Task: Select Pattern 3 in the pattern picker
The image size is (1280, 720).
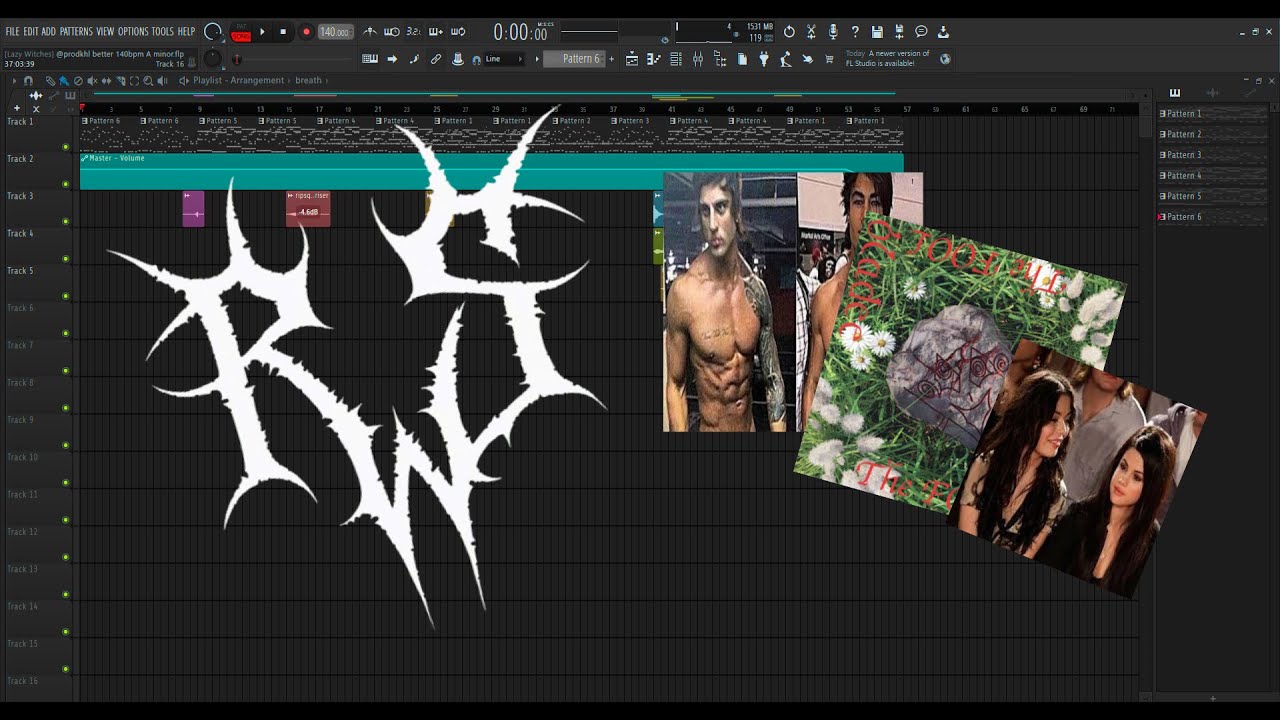Action: pos(1212,155)
